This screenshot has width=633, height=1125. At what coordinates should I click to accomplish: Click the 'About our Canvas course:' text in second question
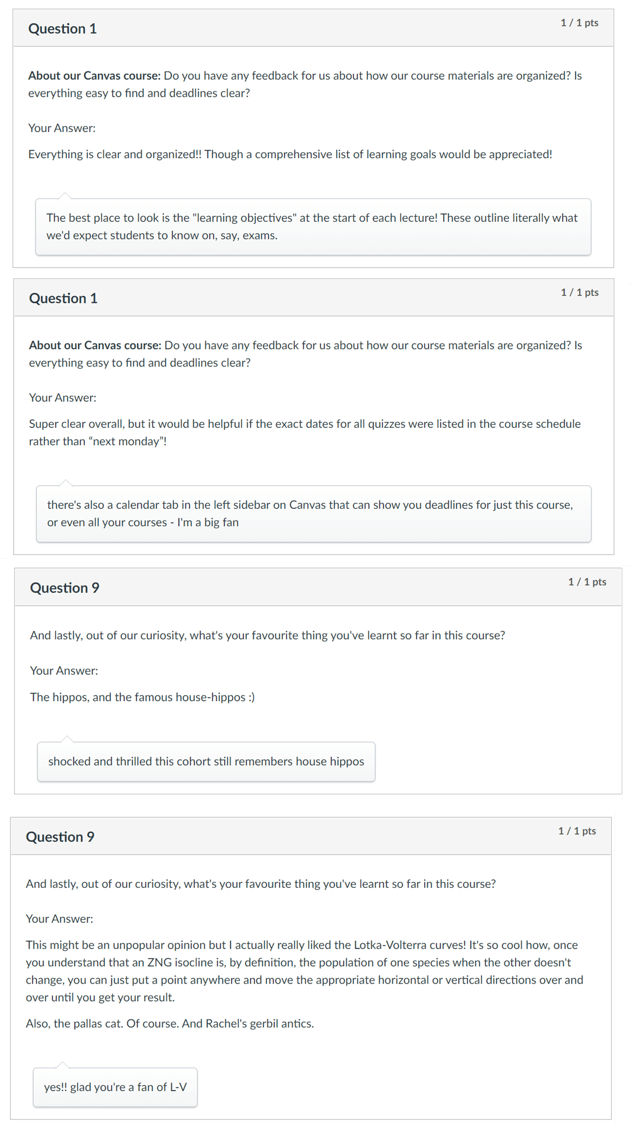point(95,345)
